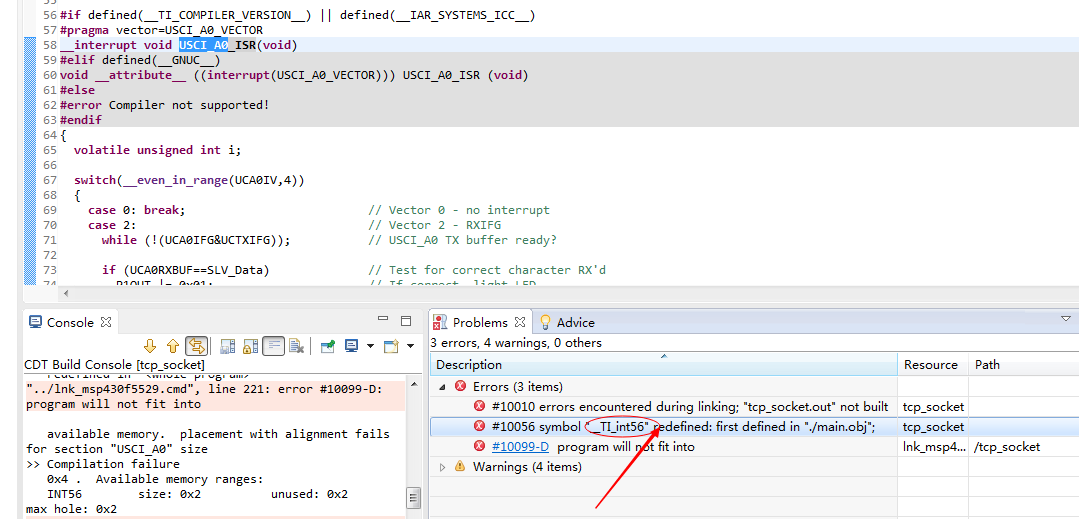Open the #10099-D error link
The image size is (1079, 519).
tap(520, 447)
